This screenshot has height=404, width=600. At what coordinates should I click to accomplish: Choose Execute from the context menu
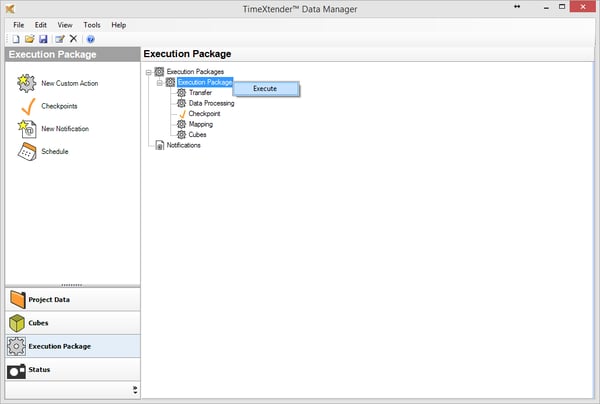(x=265, y=89)
